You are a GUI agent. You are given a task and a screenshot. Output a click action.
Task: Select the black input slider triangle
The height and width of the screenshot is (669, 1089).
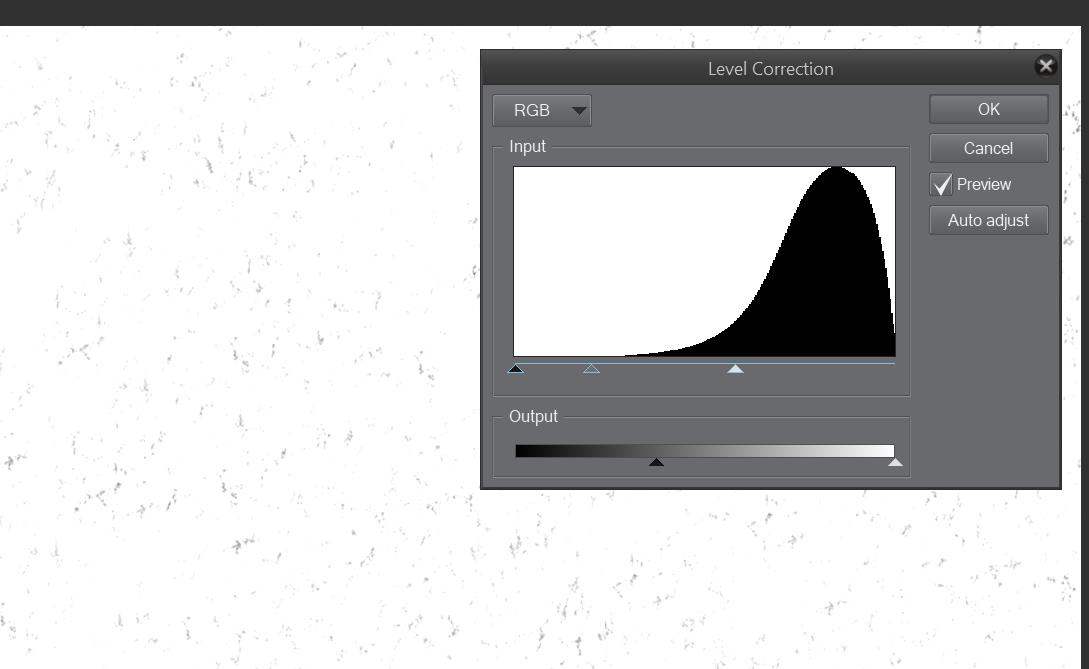click(x=516, y=369)
